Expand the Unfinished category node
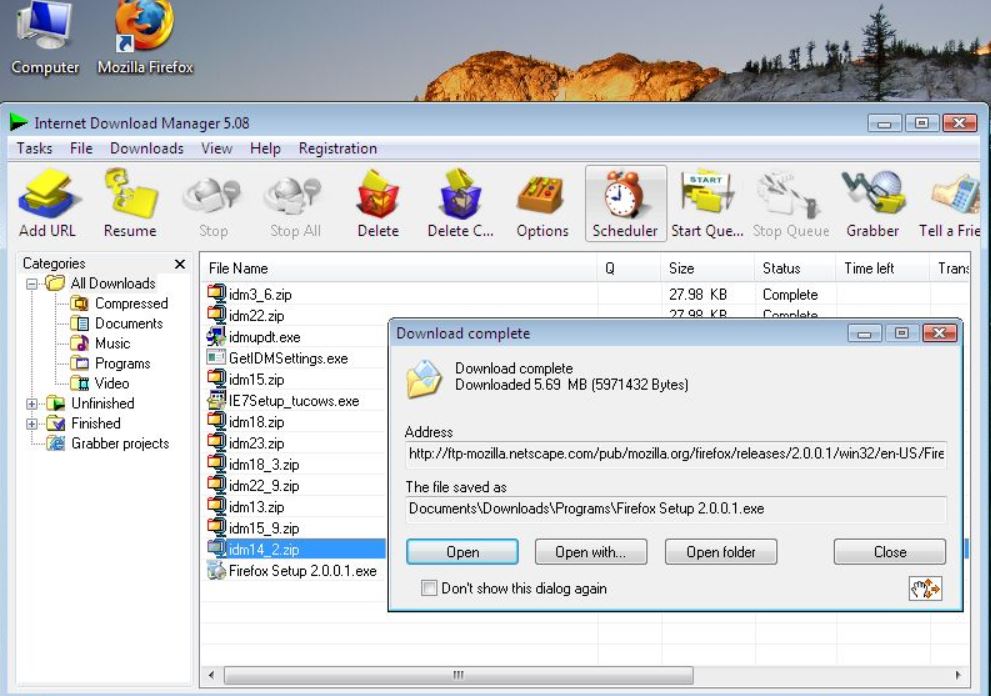This screenshot has width=991, height=696. (x=32, y=403)
